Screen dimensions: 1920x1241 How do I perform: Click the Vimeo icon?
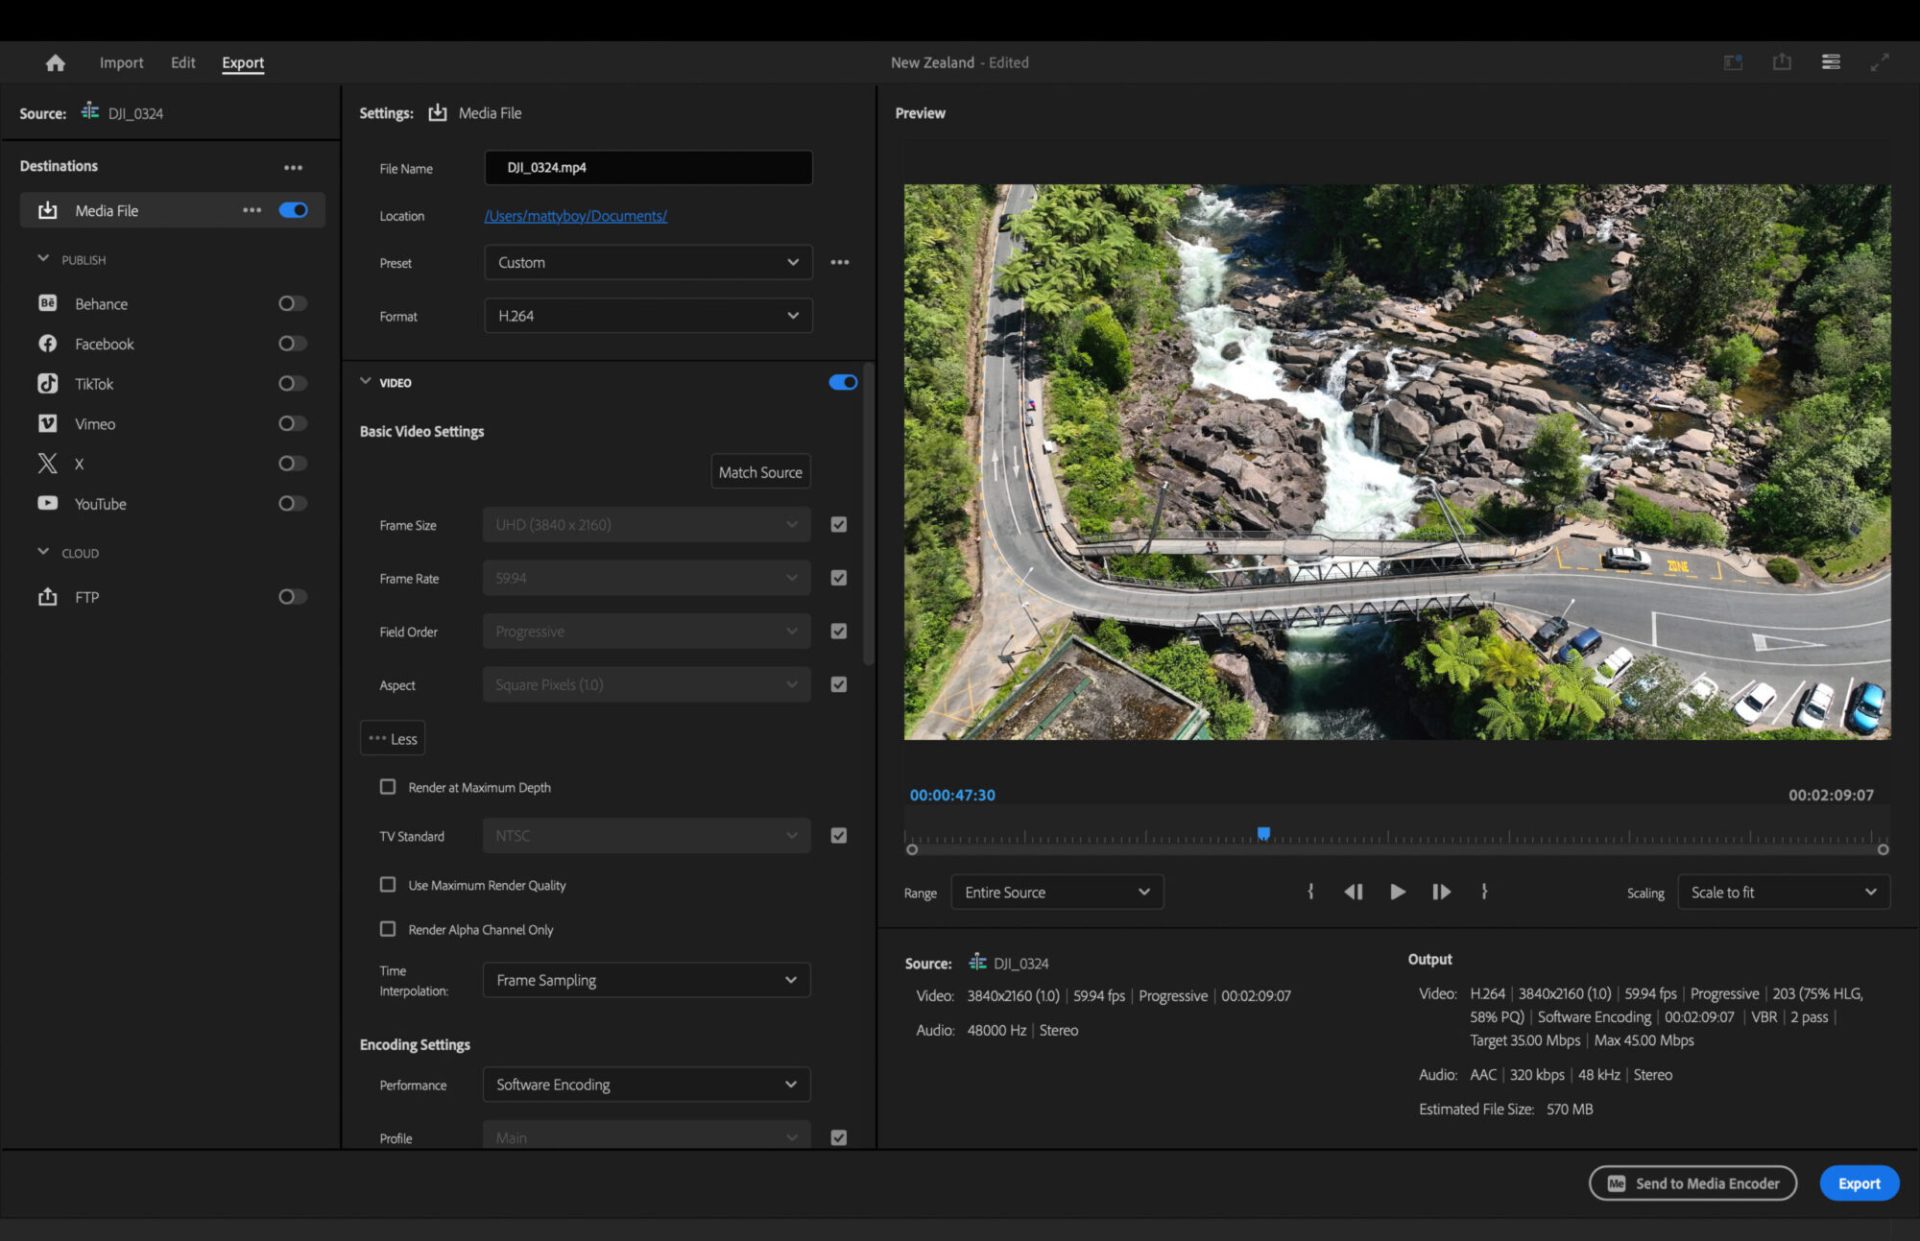tap(47, 423)
